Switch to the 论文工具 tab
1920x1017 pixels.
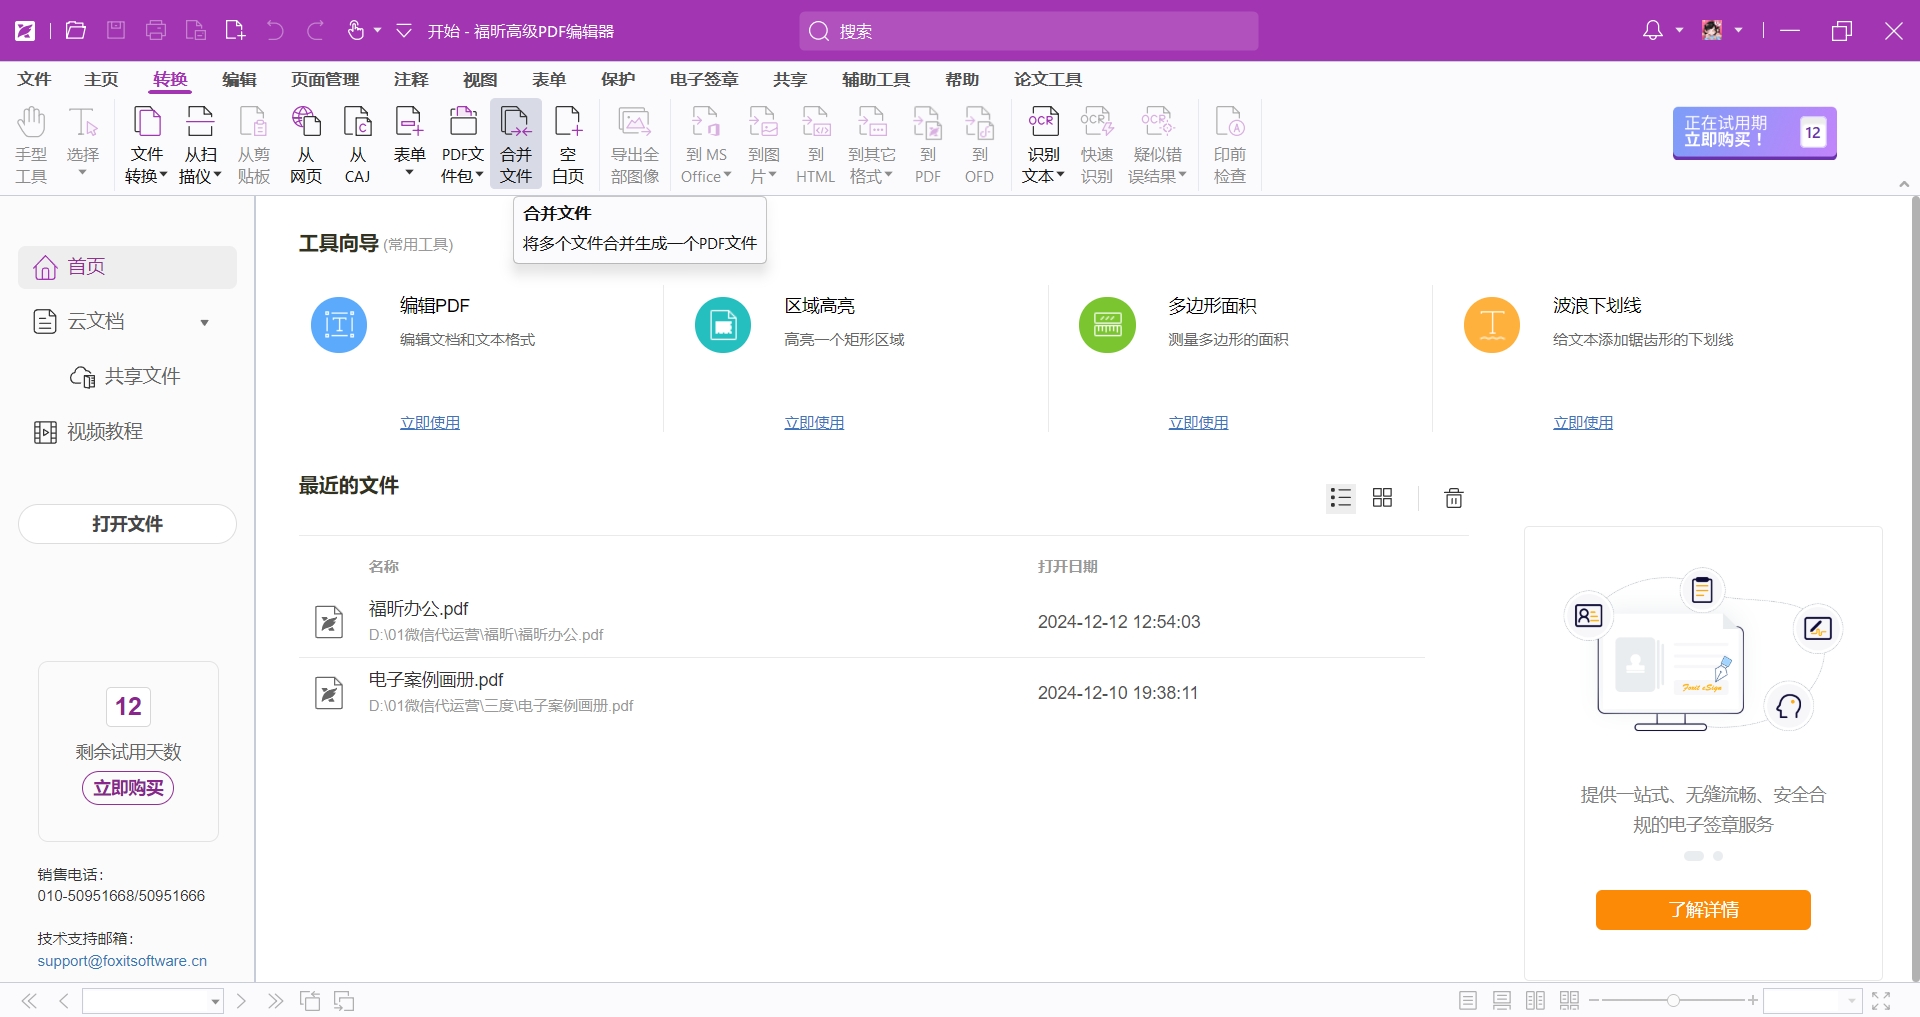click(1048, 79)
